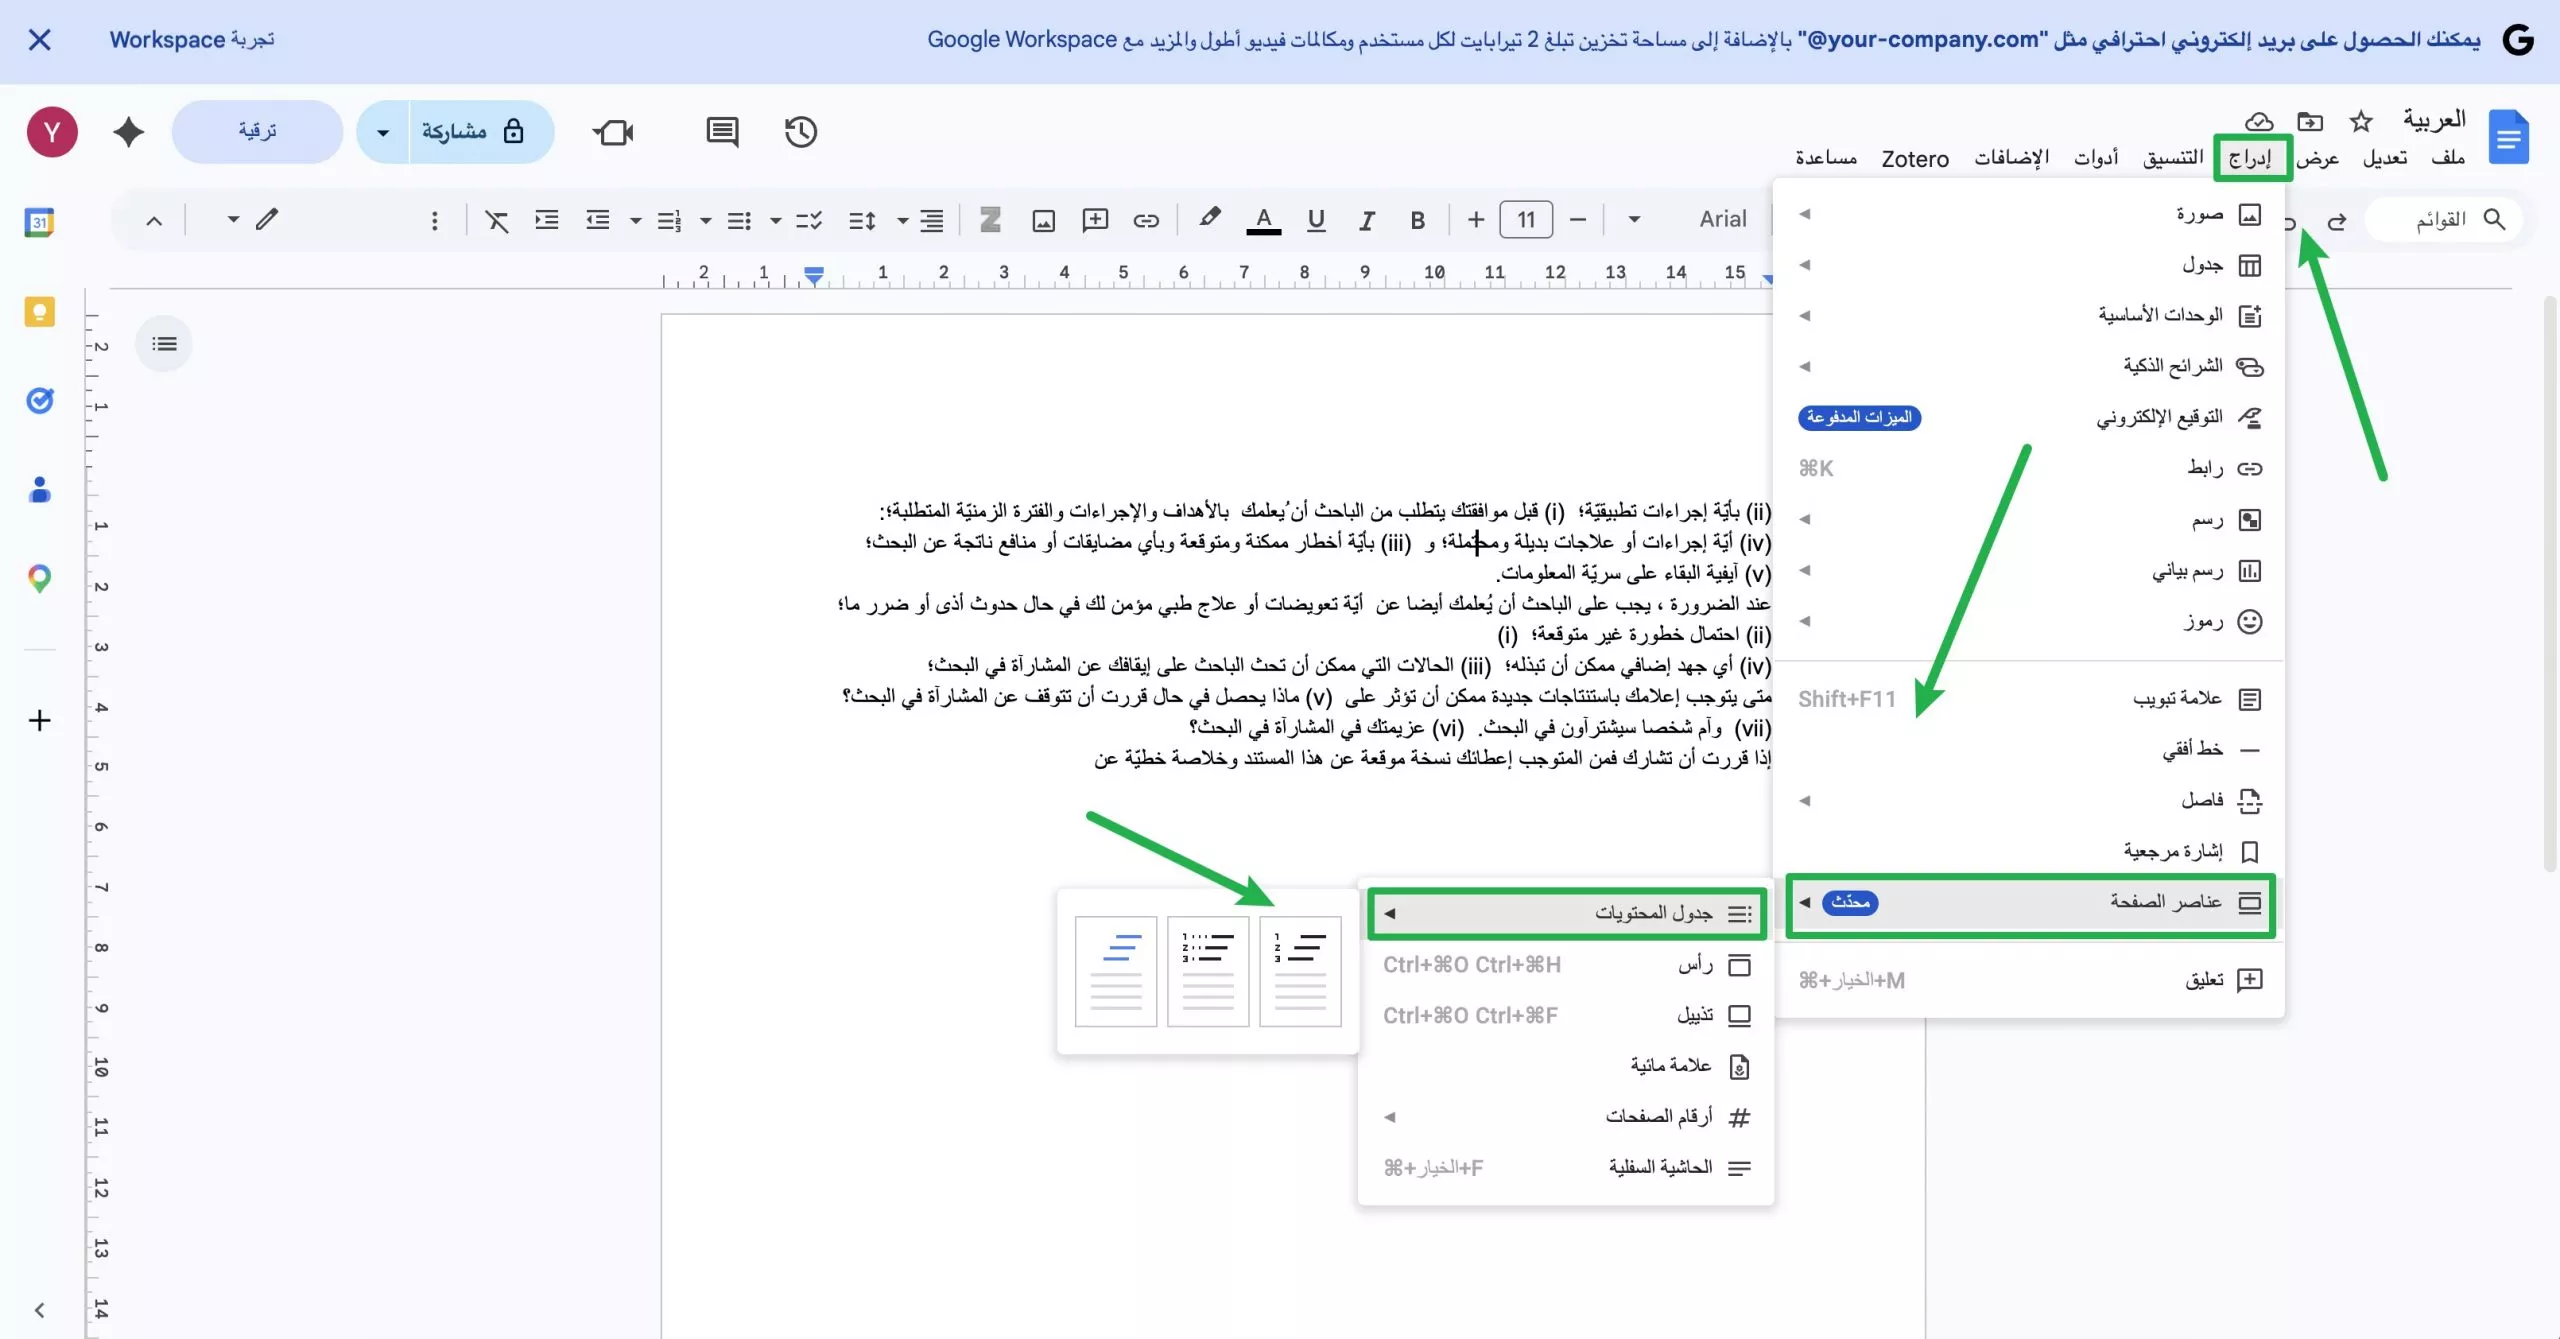2560x1339 pixels.
Task: Click the Gemini sparkle icon
Action: click(128, 132)
